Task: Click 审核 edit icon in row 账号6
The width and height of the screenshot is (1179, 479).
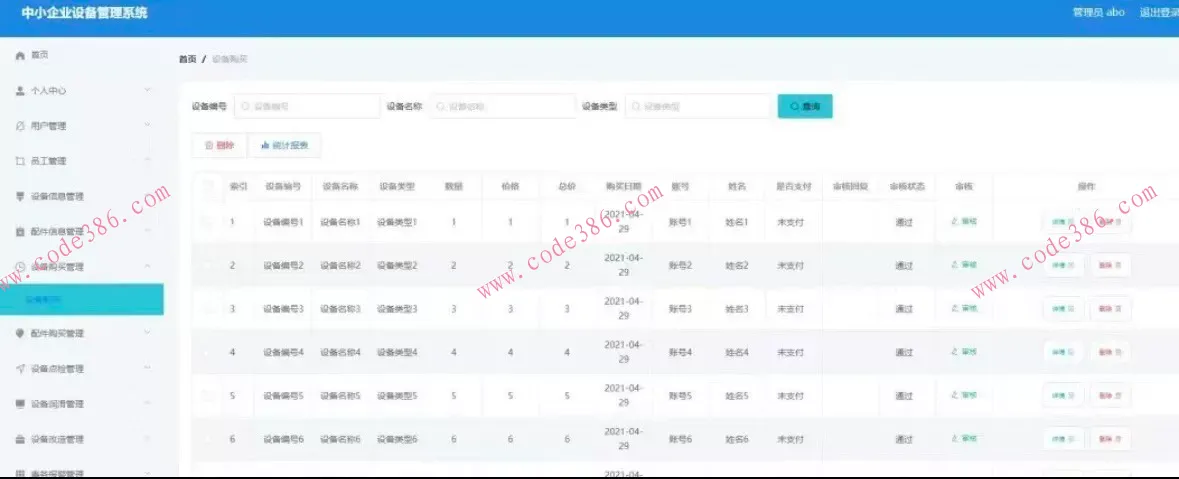Action: point(955,438)
